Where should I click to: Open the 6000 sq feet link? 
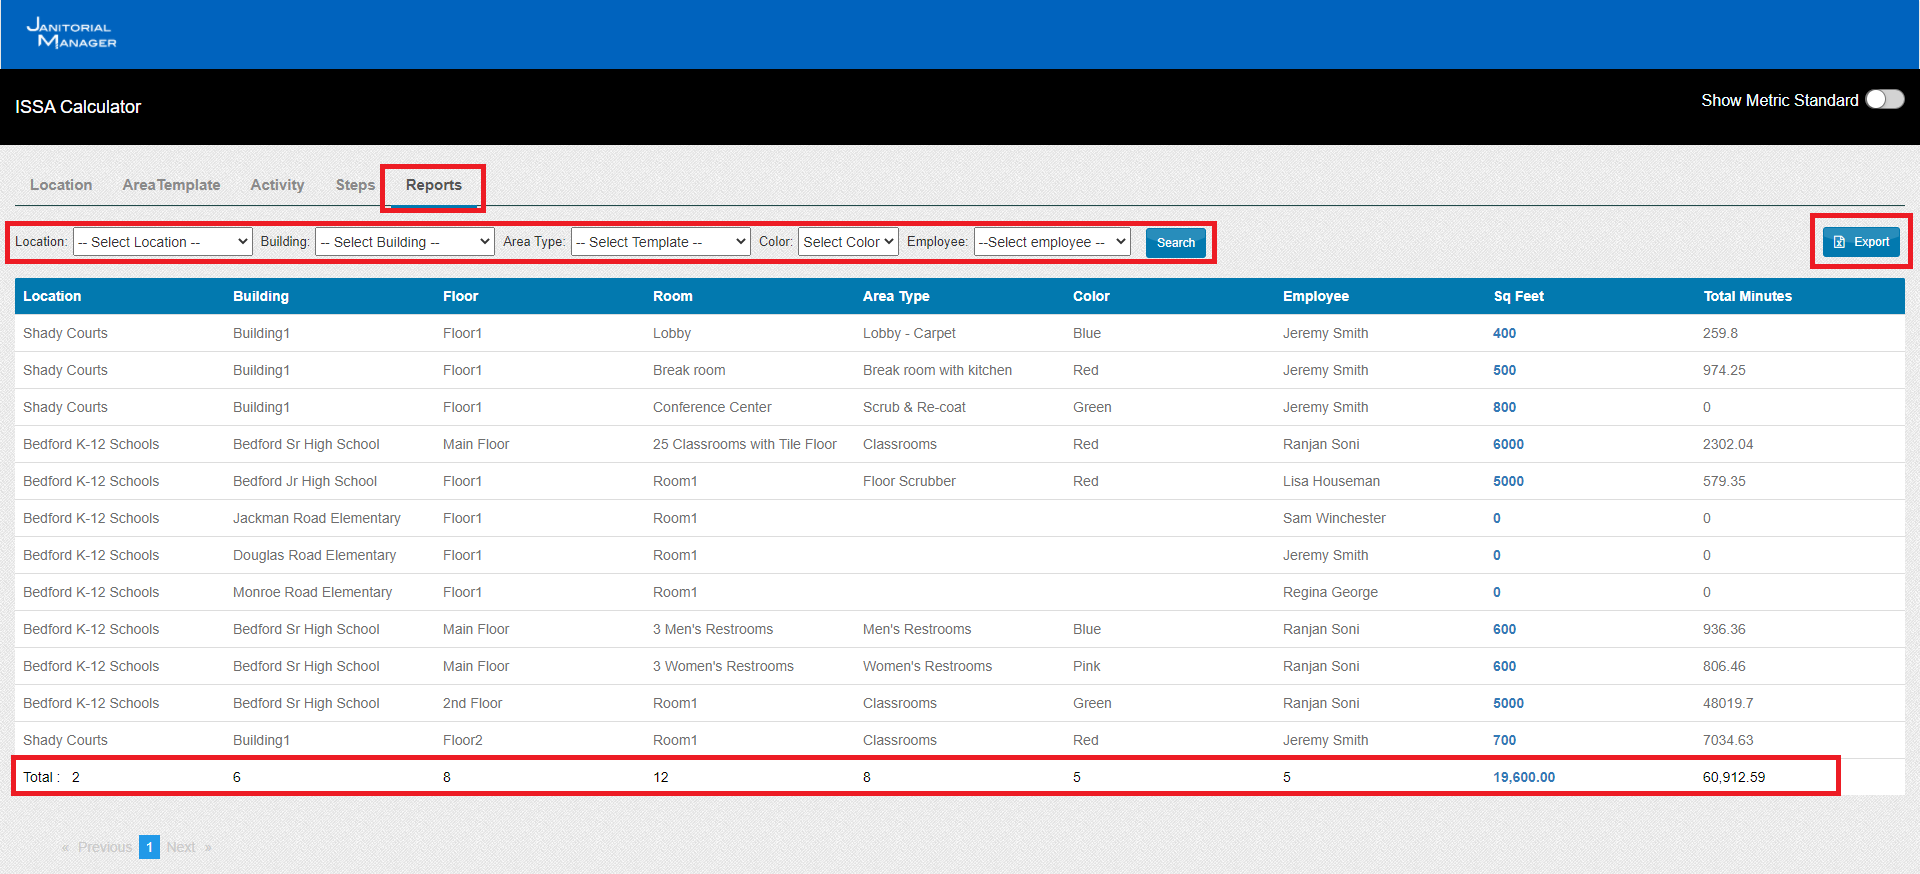click(1508, 444)
